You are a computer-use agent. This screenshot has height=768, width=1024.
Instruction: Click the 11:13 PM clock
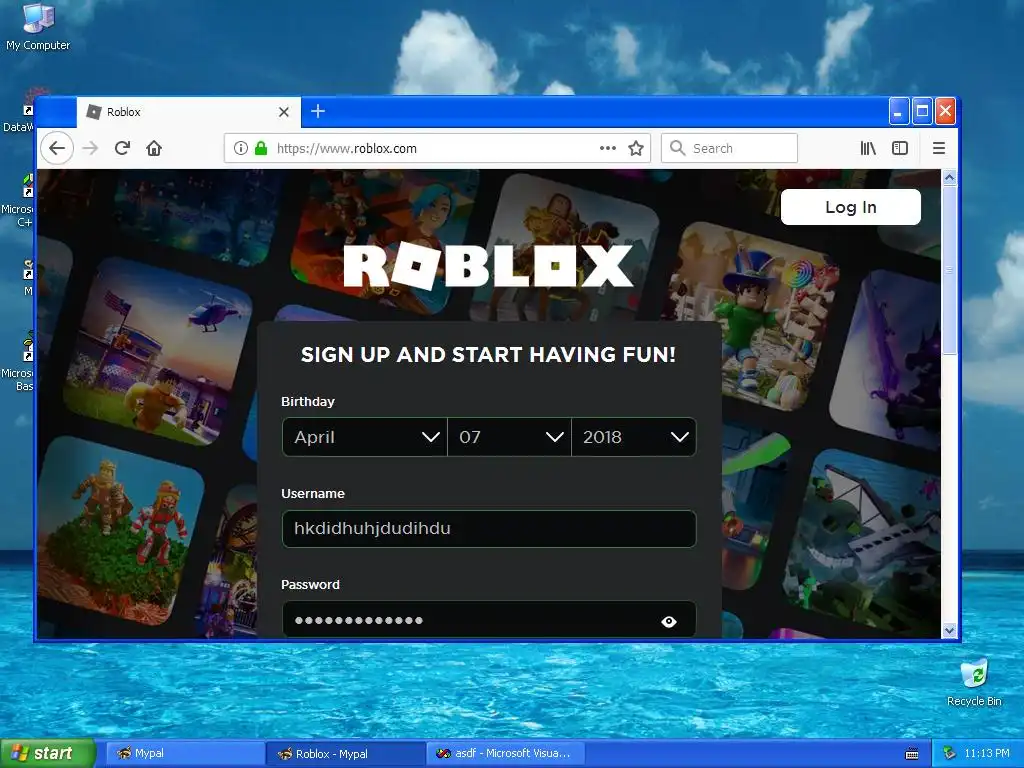point(986,754)
